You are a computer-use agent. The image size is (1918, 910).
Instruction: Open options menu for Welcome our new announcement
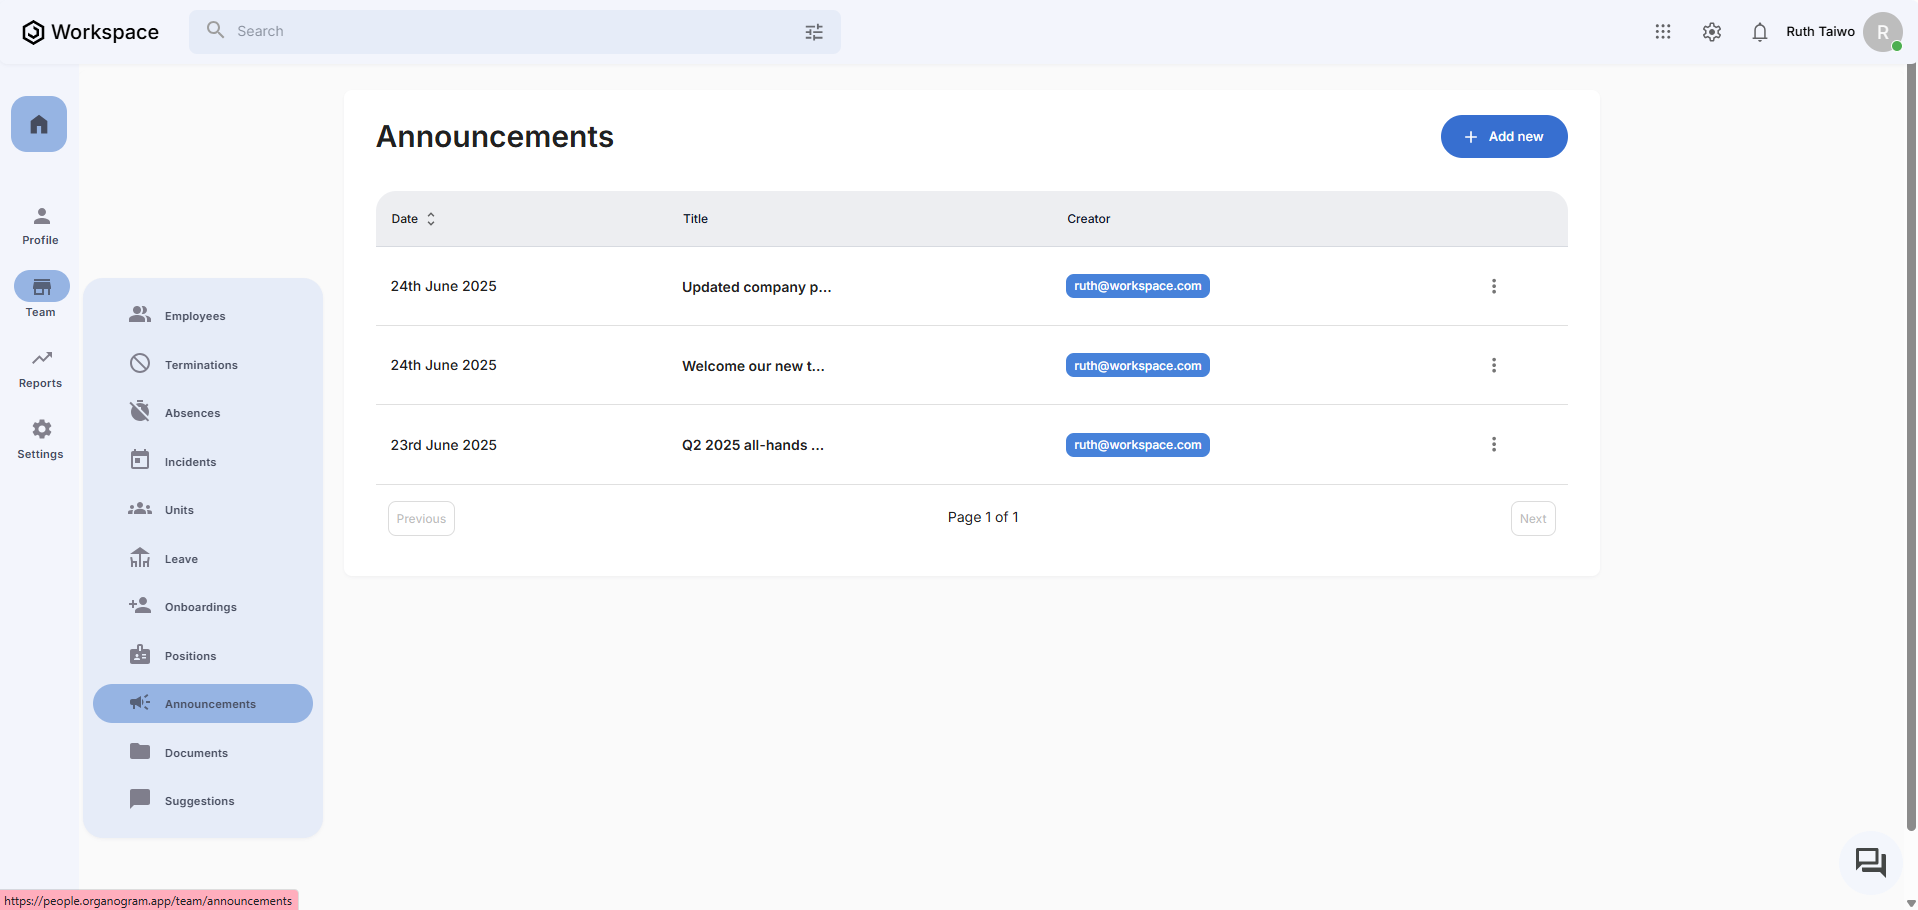tap(1493, 365)
